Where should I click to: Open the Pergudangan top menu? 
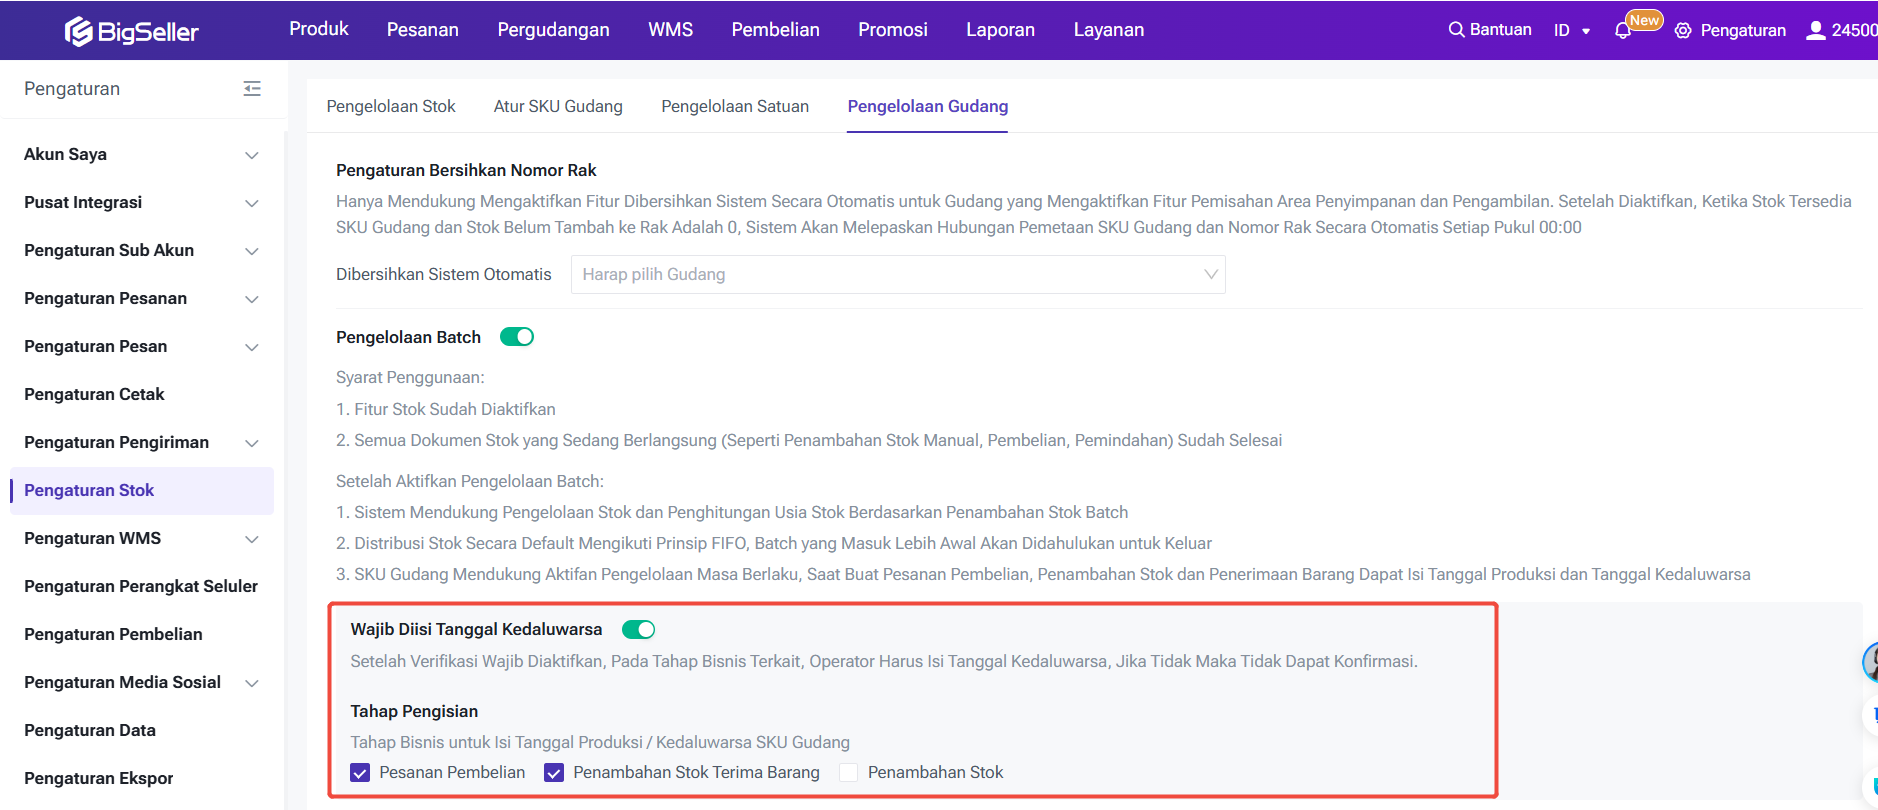pyautogui.click(x=553, y=30)
